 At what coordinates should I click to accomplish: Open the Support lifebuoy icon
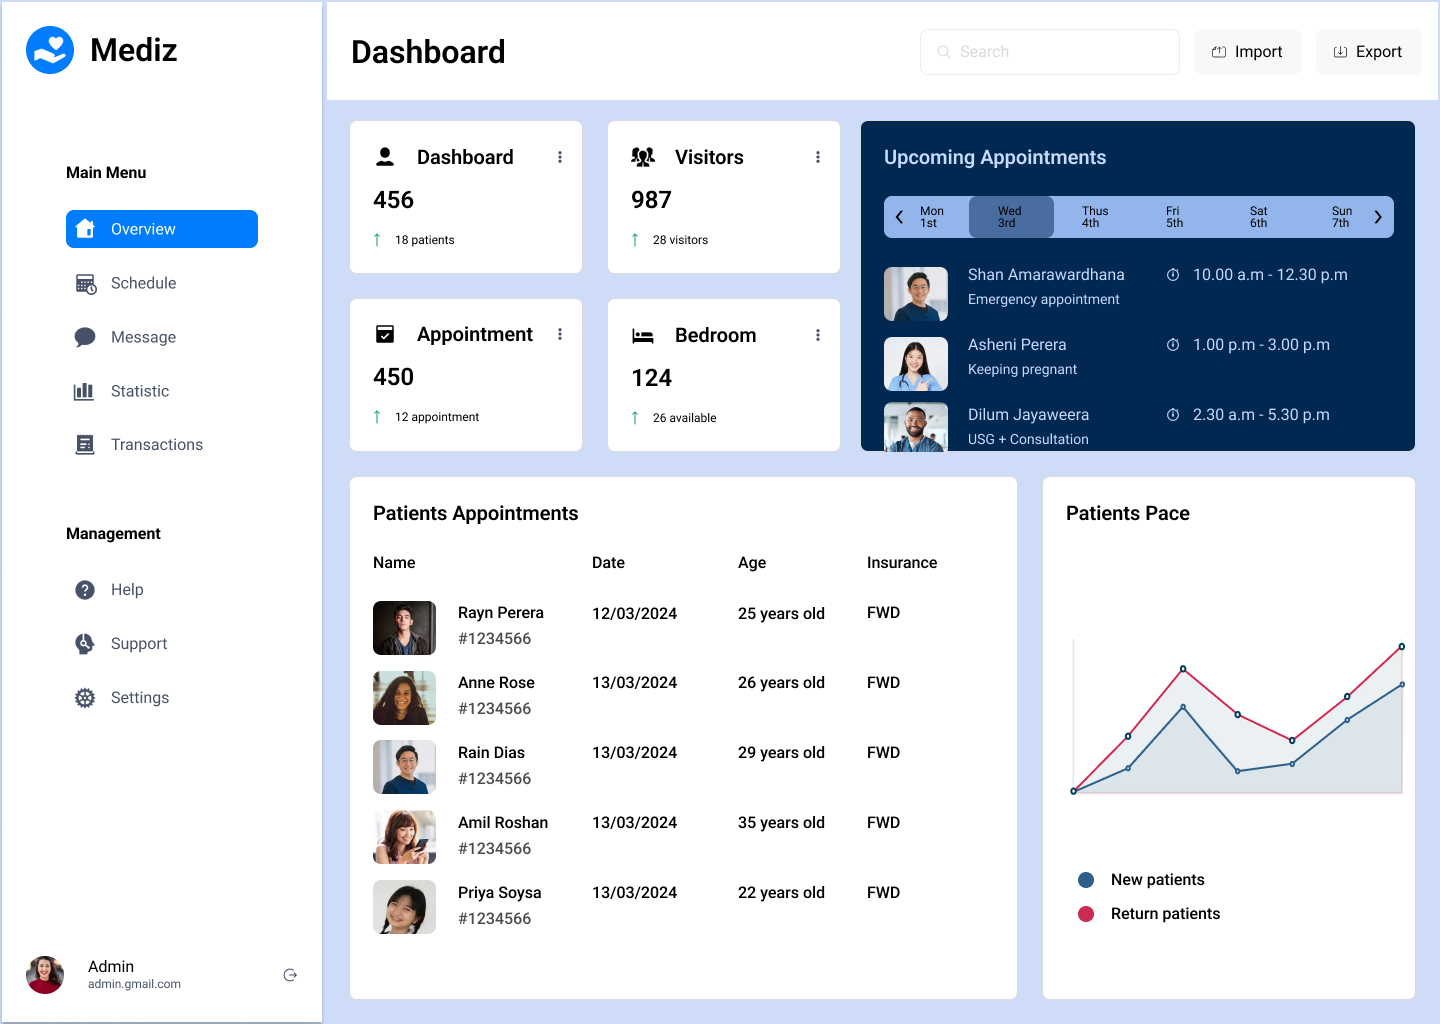85,643
